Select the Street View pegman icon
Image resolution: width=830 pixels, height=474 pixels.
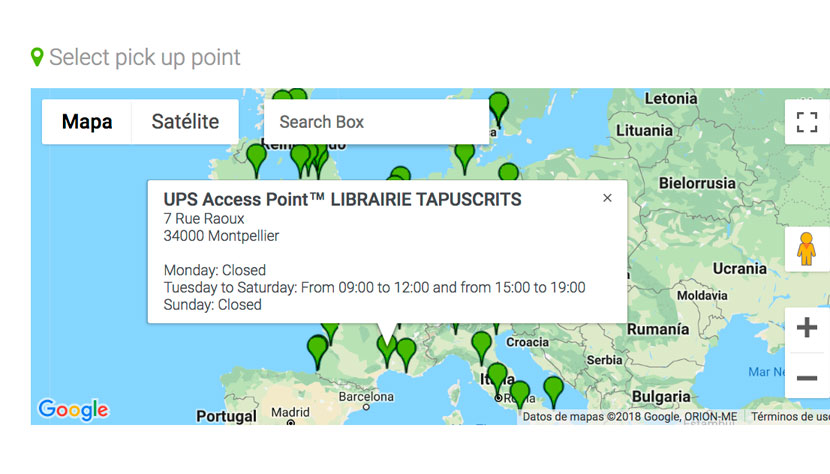(806, 249)
